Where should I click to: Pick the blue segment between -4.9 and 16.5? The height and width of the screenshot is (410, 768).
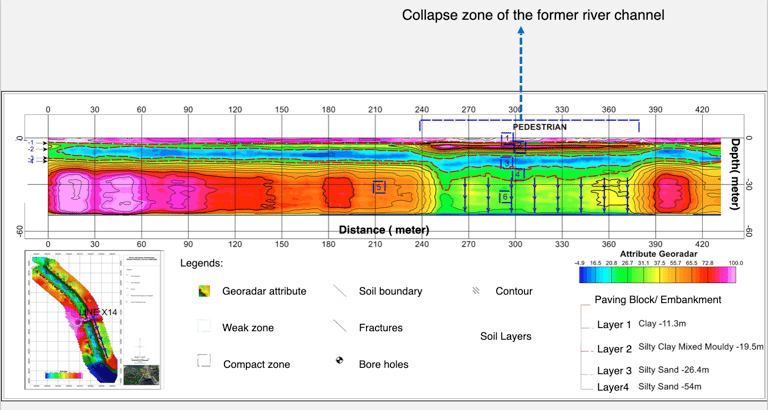pyautogui.click(x=587, y=276)
